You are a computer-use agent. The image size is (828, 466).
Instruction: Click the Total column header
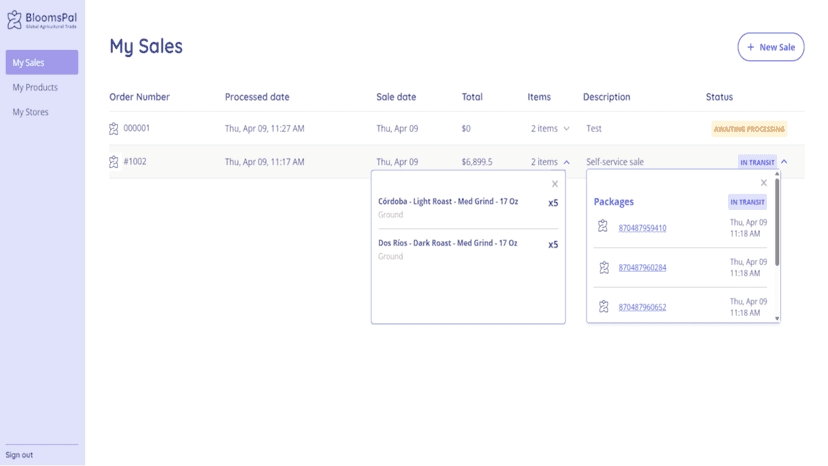tap(472, 97)
